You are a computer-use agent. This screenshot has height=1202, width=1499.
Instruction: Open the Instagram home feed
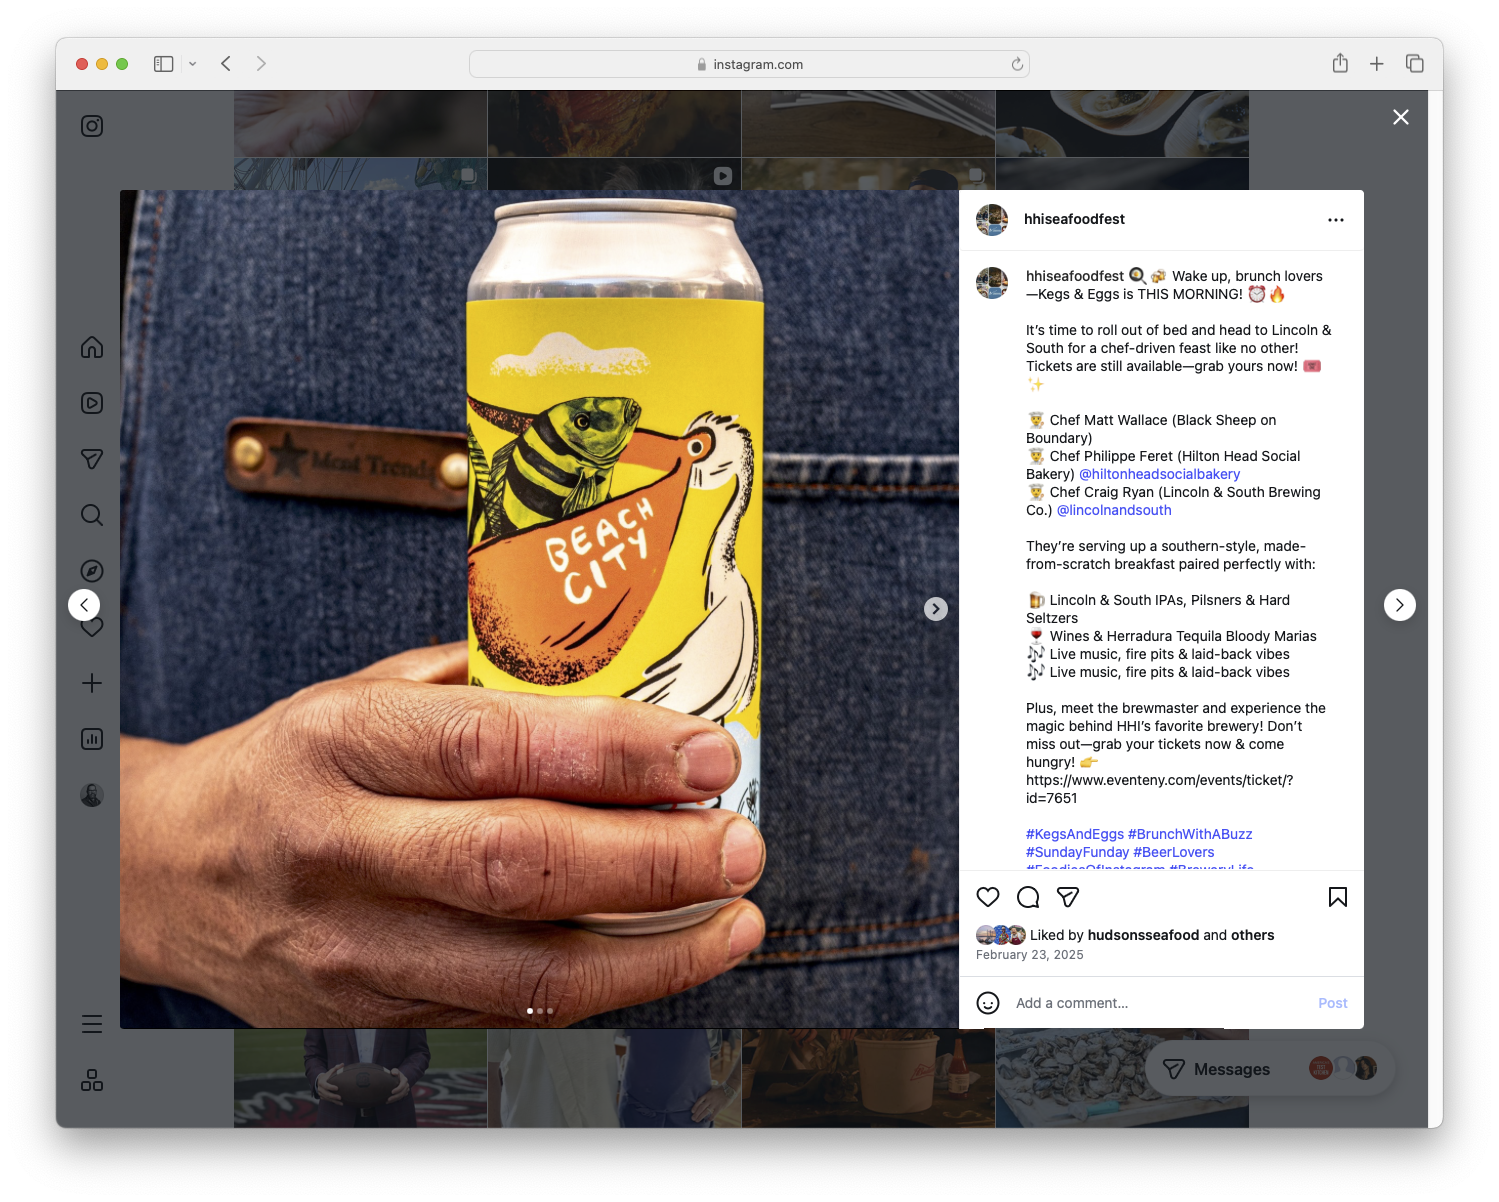coord(91,347)
